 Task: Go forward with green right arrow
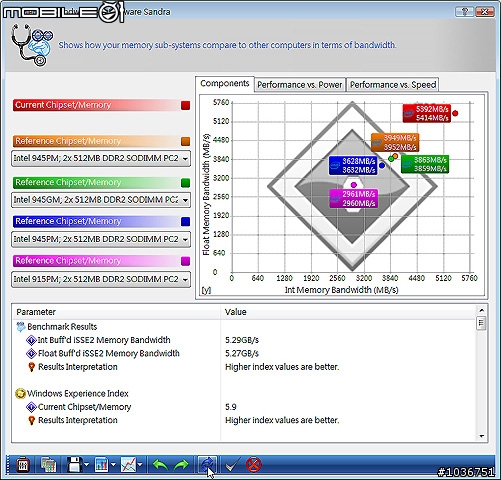181,465
